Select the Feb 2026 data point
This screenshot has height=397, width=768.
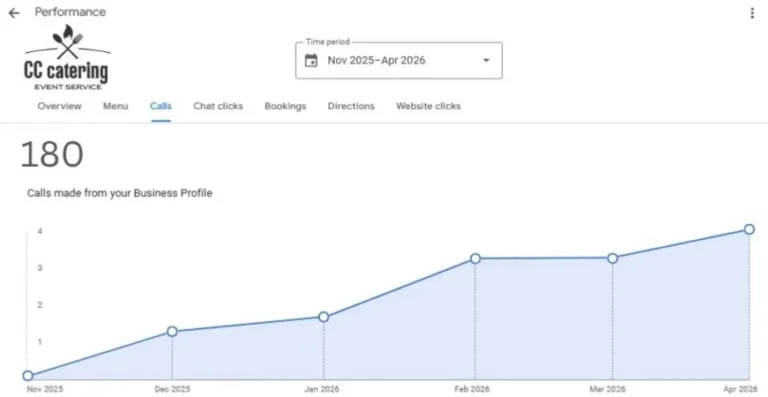475,258
